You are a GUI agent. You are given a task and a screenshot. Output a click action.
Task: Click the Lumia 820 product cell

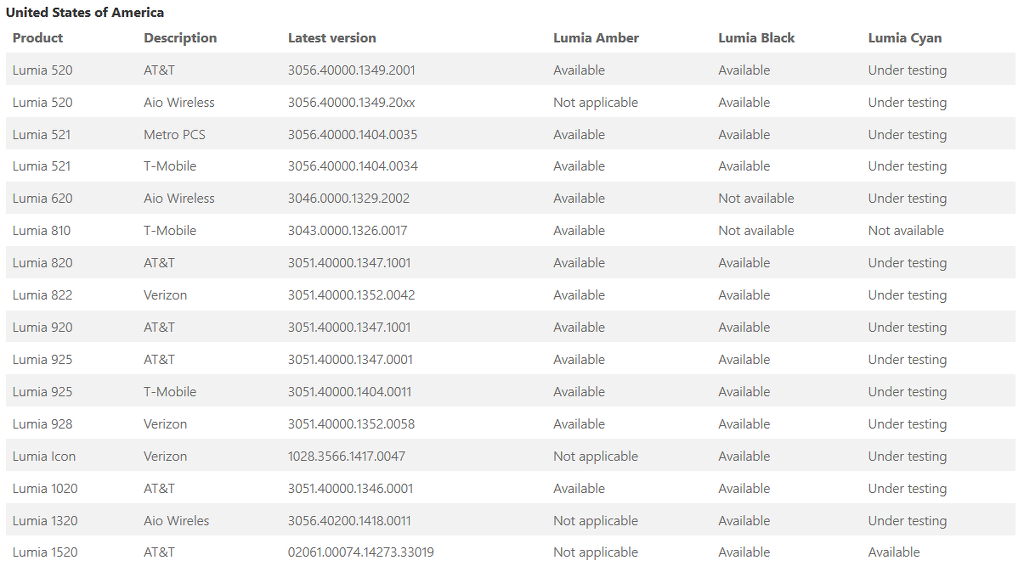click(42, 262)
